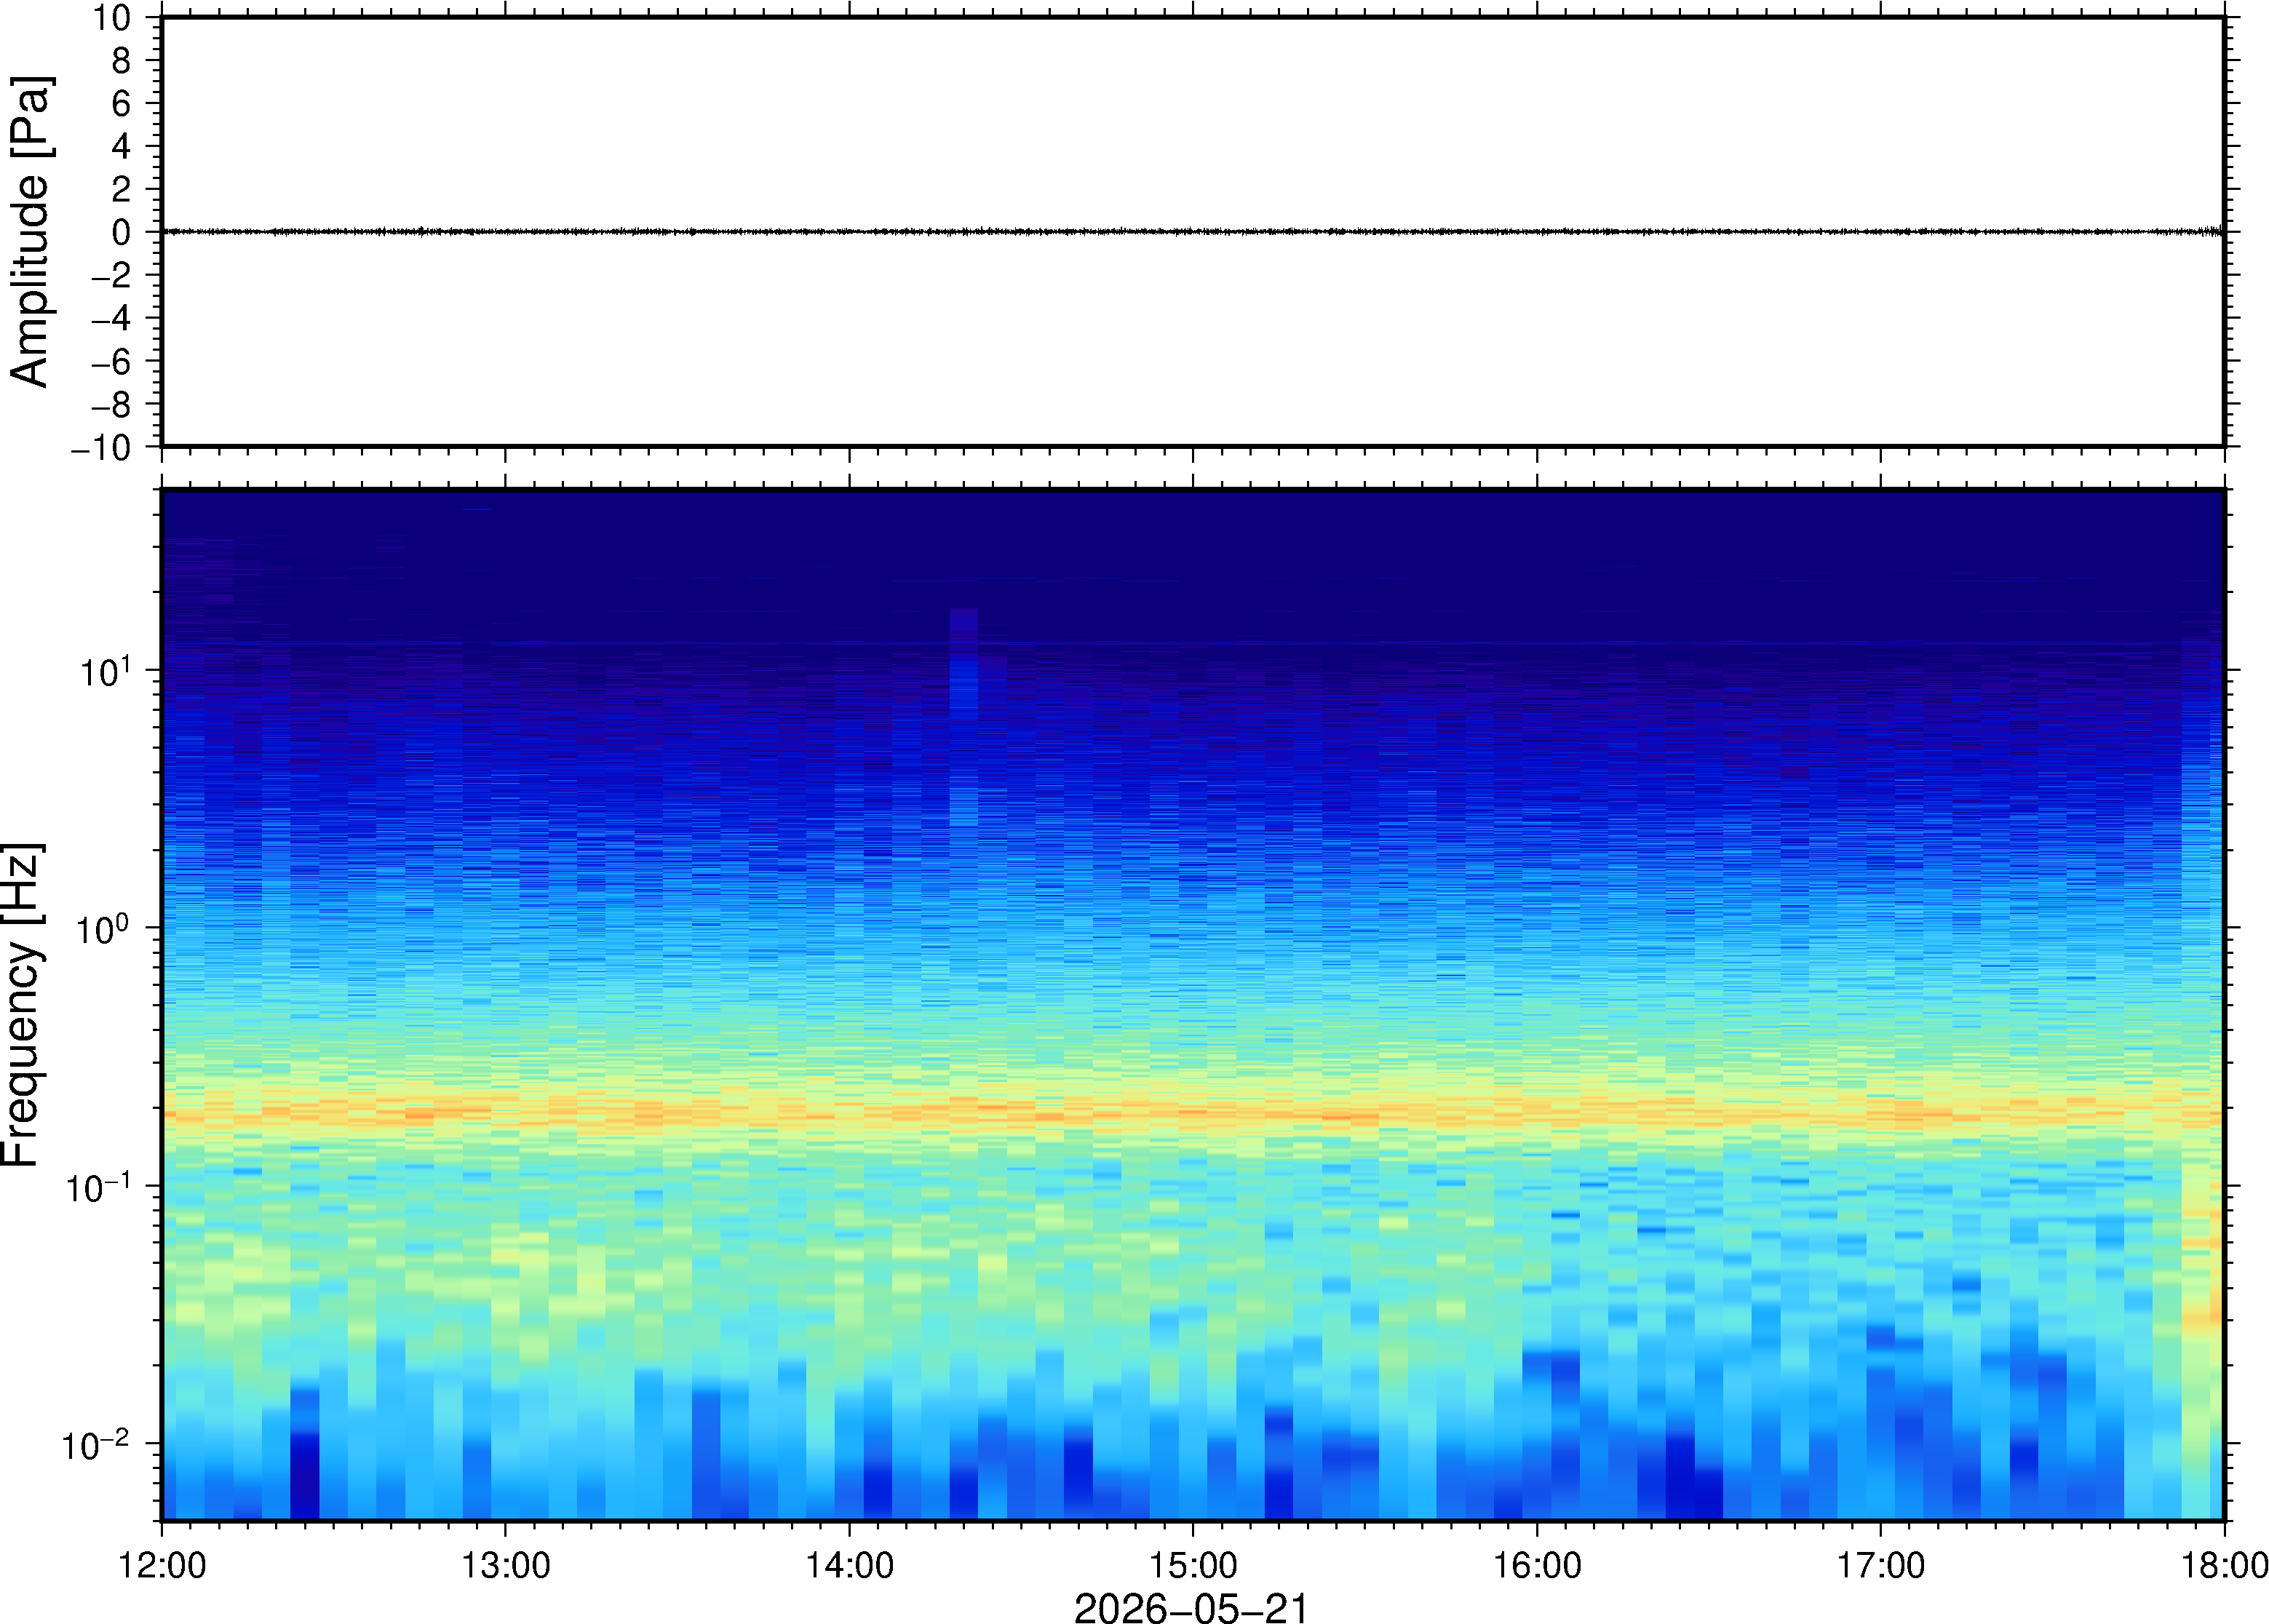Click the Frequency [Hz] axis title

pos(22,1005)
